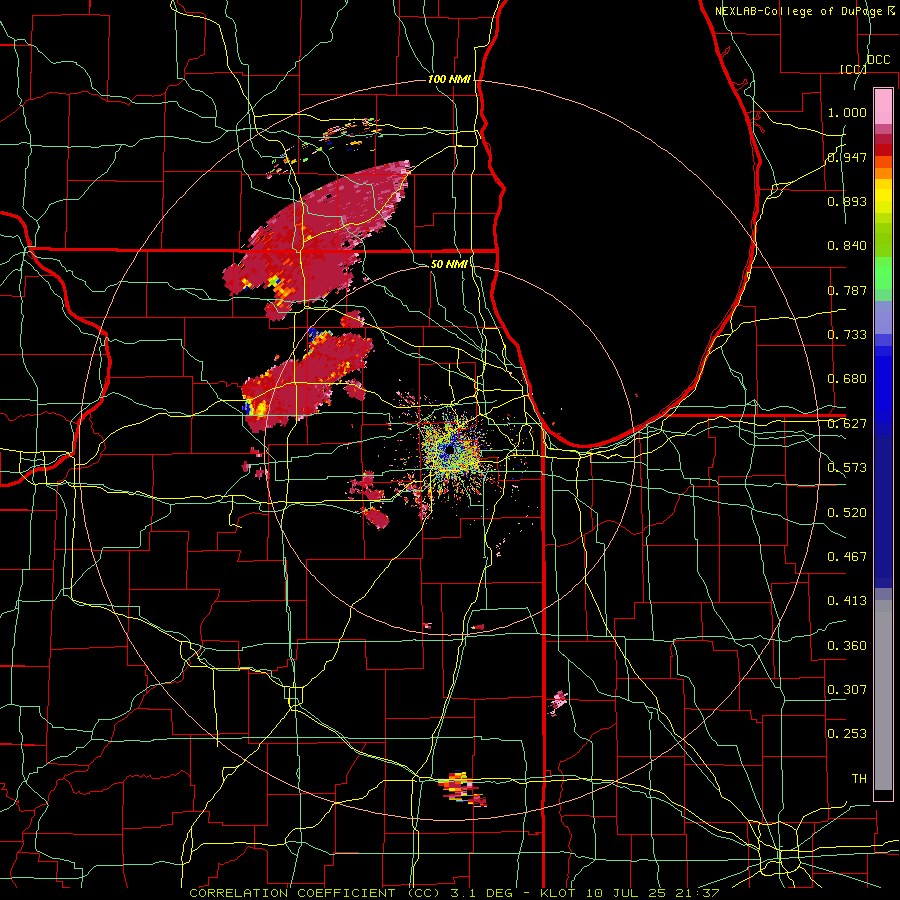Click the 100 NMI range ring label
Image resolution: width=900 pixels, height=900 pixels.
tap(449, 79)
